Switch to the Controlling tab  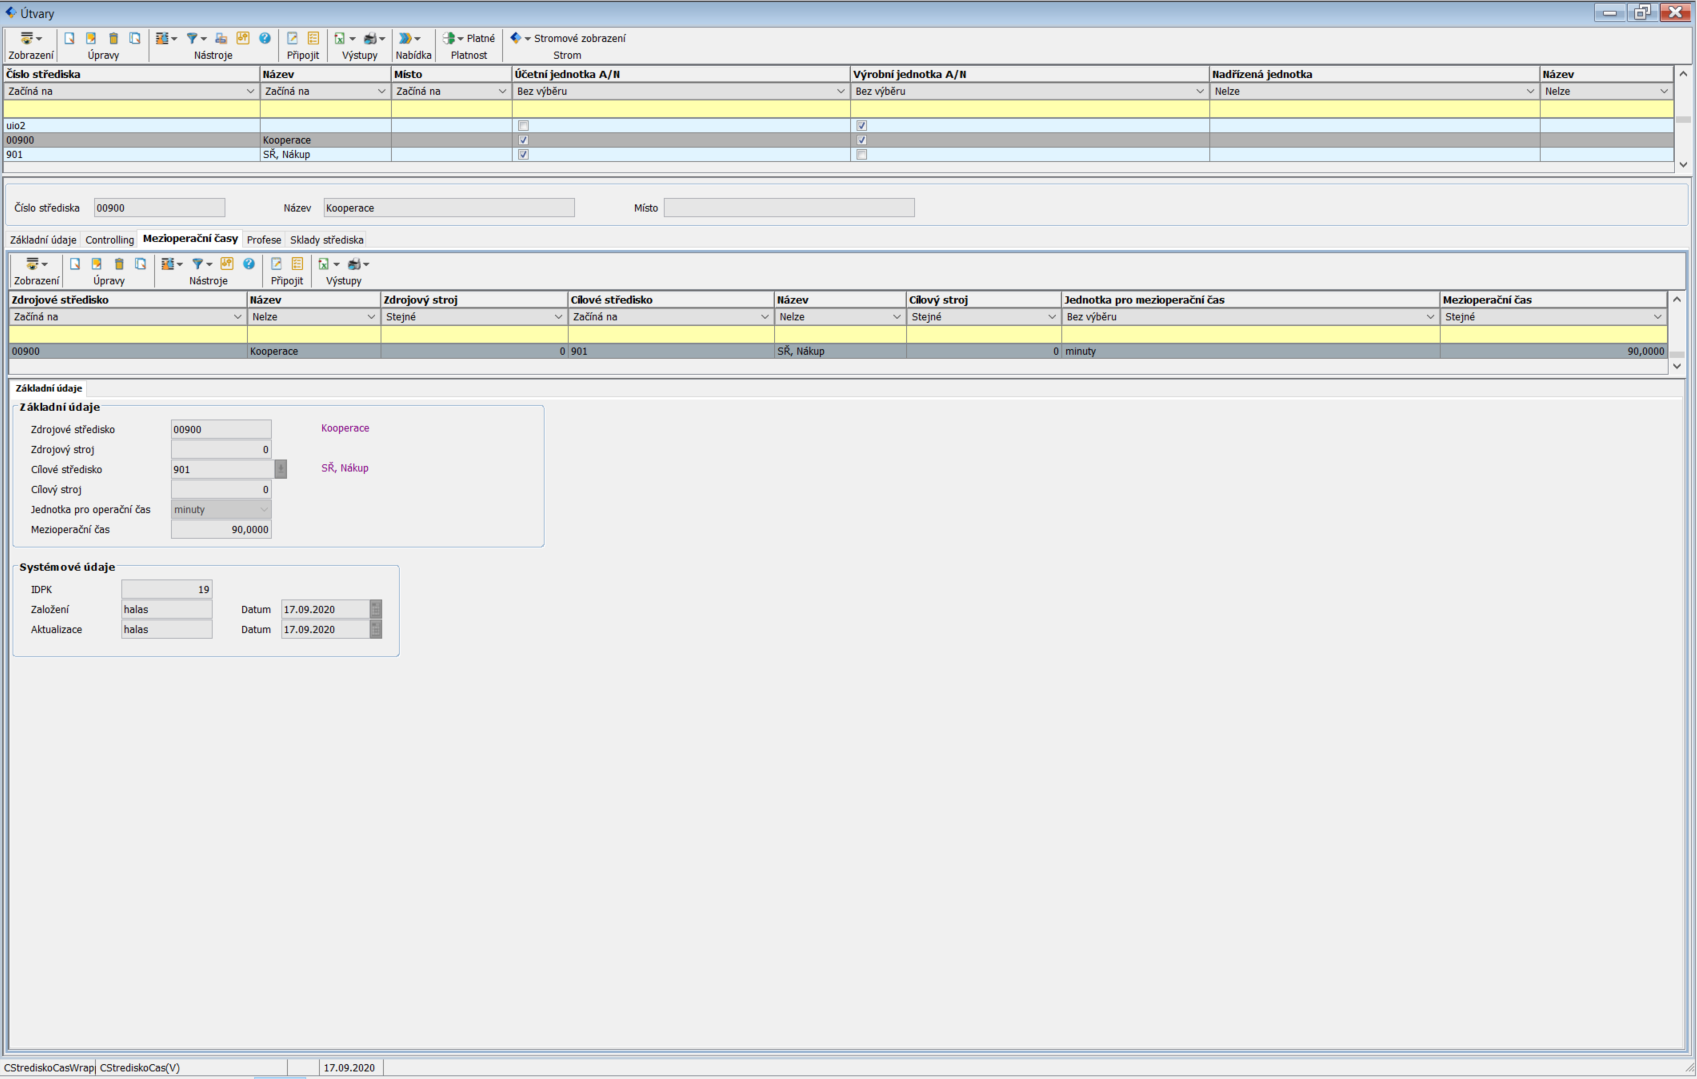[x=109, y=240]
